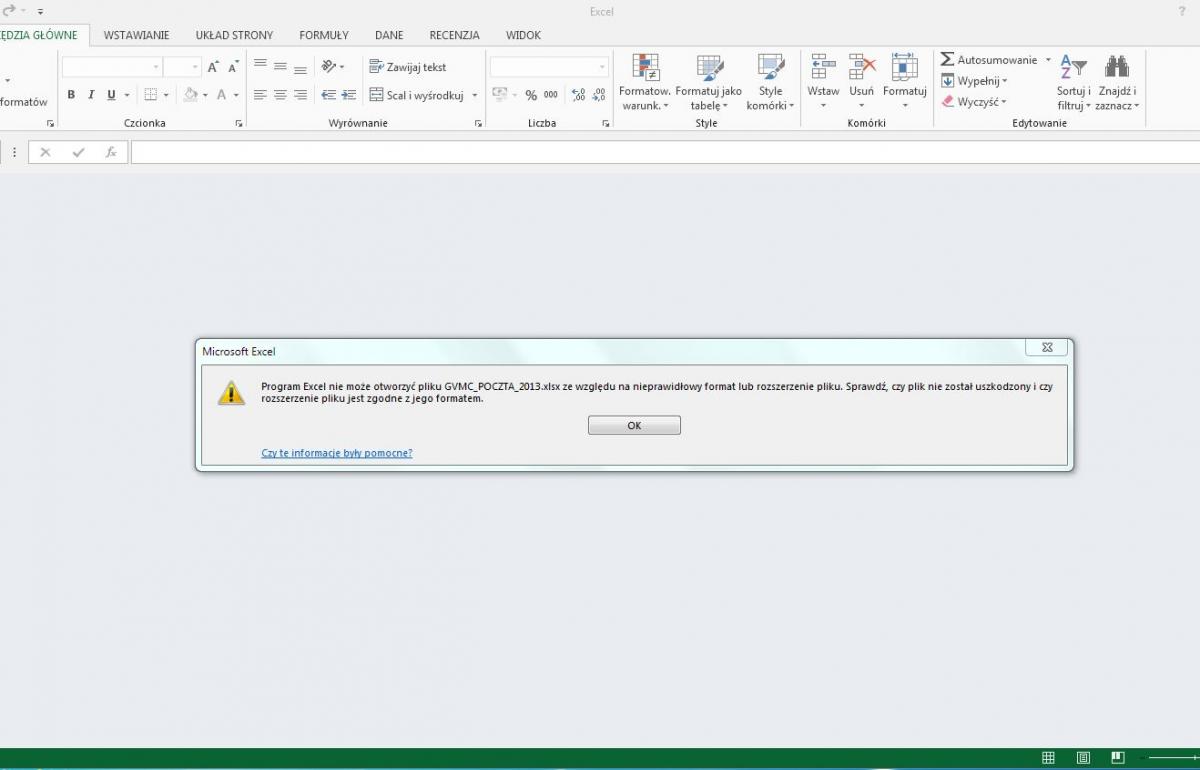Align text left
Viewport: 1200px width, 770px height.
(260, 95)
